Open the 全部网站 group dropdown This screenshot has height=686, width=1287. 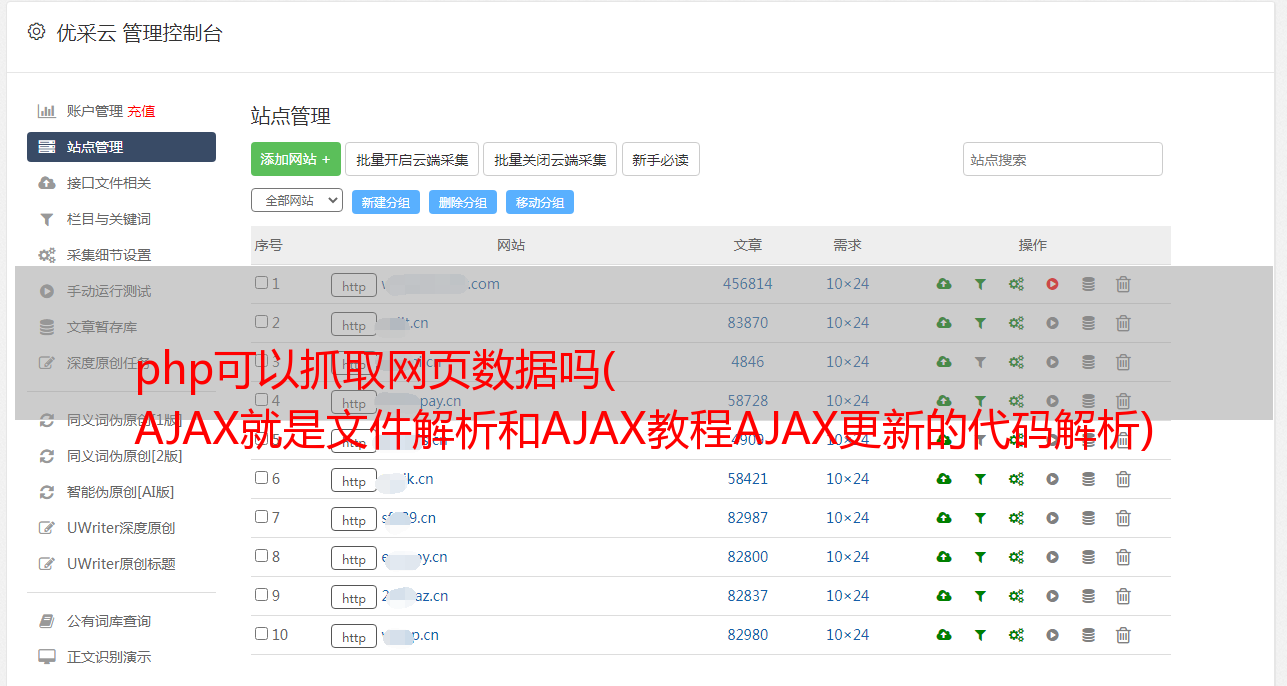click(x=297, y=201)
